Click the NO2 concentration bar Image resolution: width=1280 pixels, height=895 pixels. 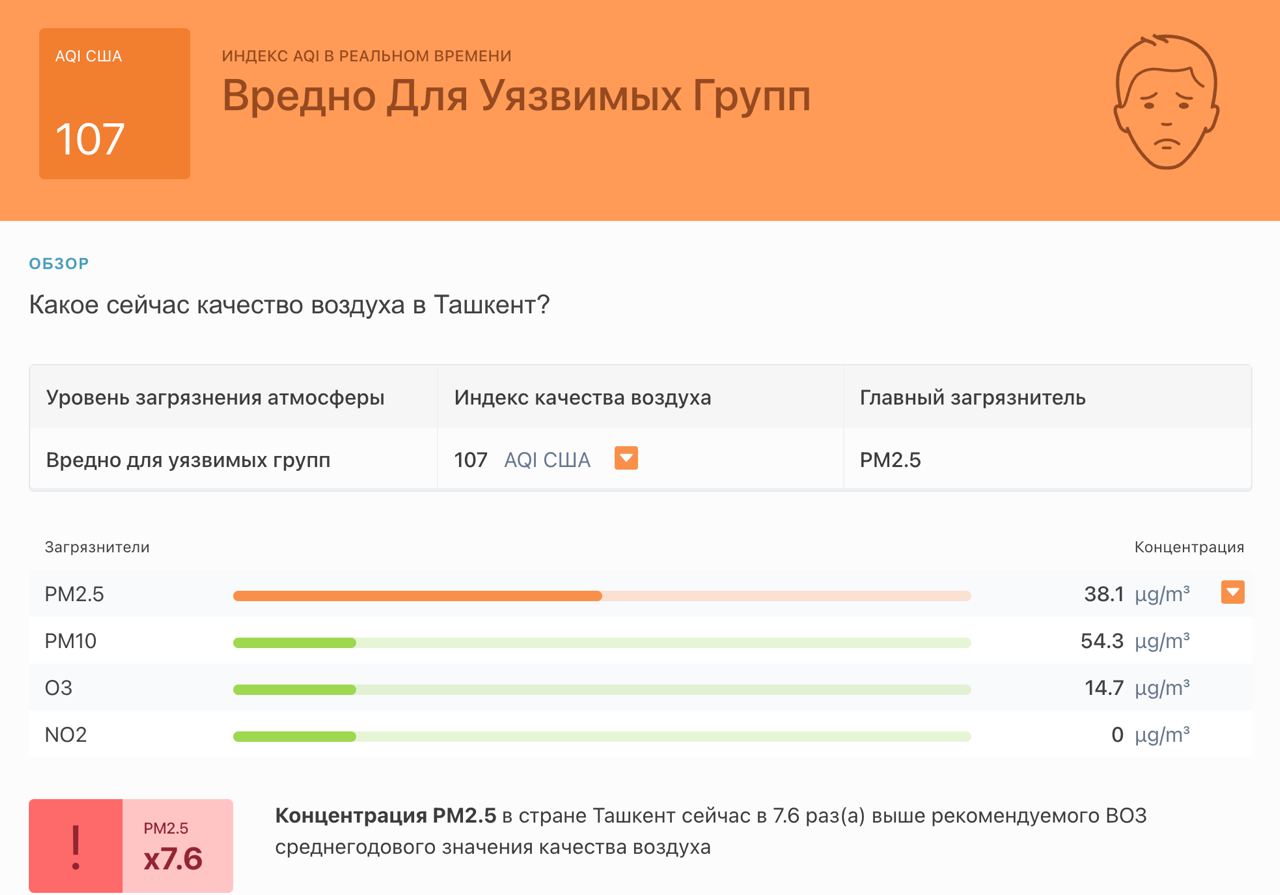tap(602, 737)
